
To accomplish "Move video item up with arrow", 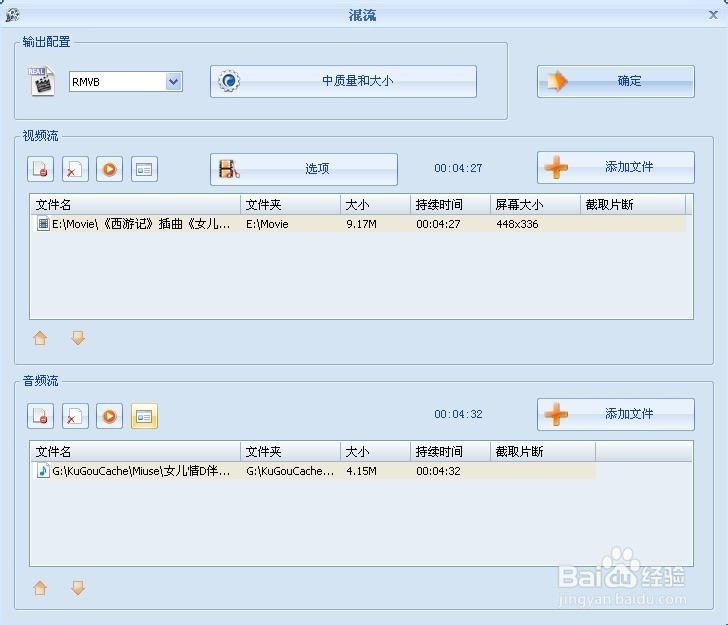I will click(40, 338).
